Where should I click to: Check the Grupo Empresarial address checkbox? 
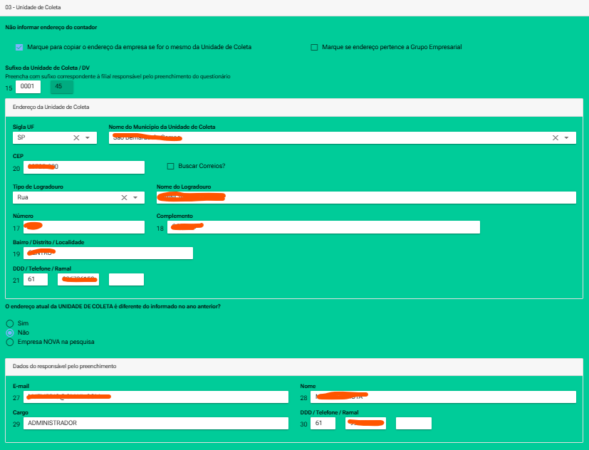(314, 47)
